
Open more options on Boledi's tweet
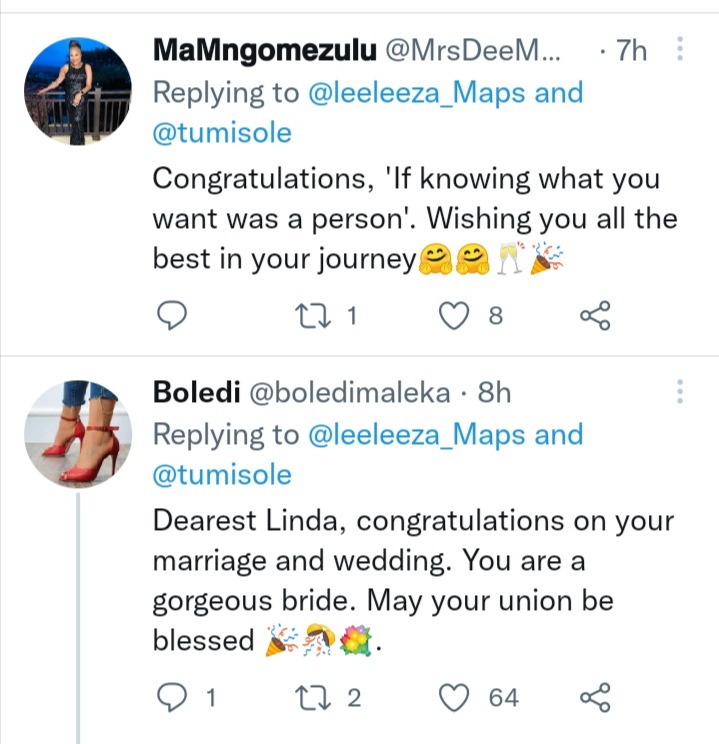(x=680, y=391)
